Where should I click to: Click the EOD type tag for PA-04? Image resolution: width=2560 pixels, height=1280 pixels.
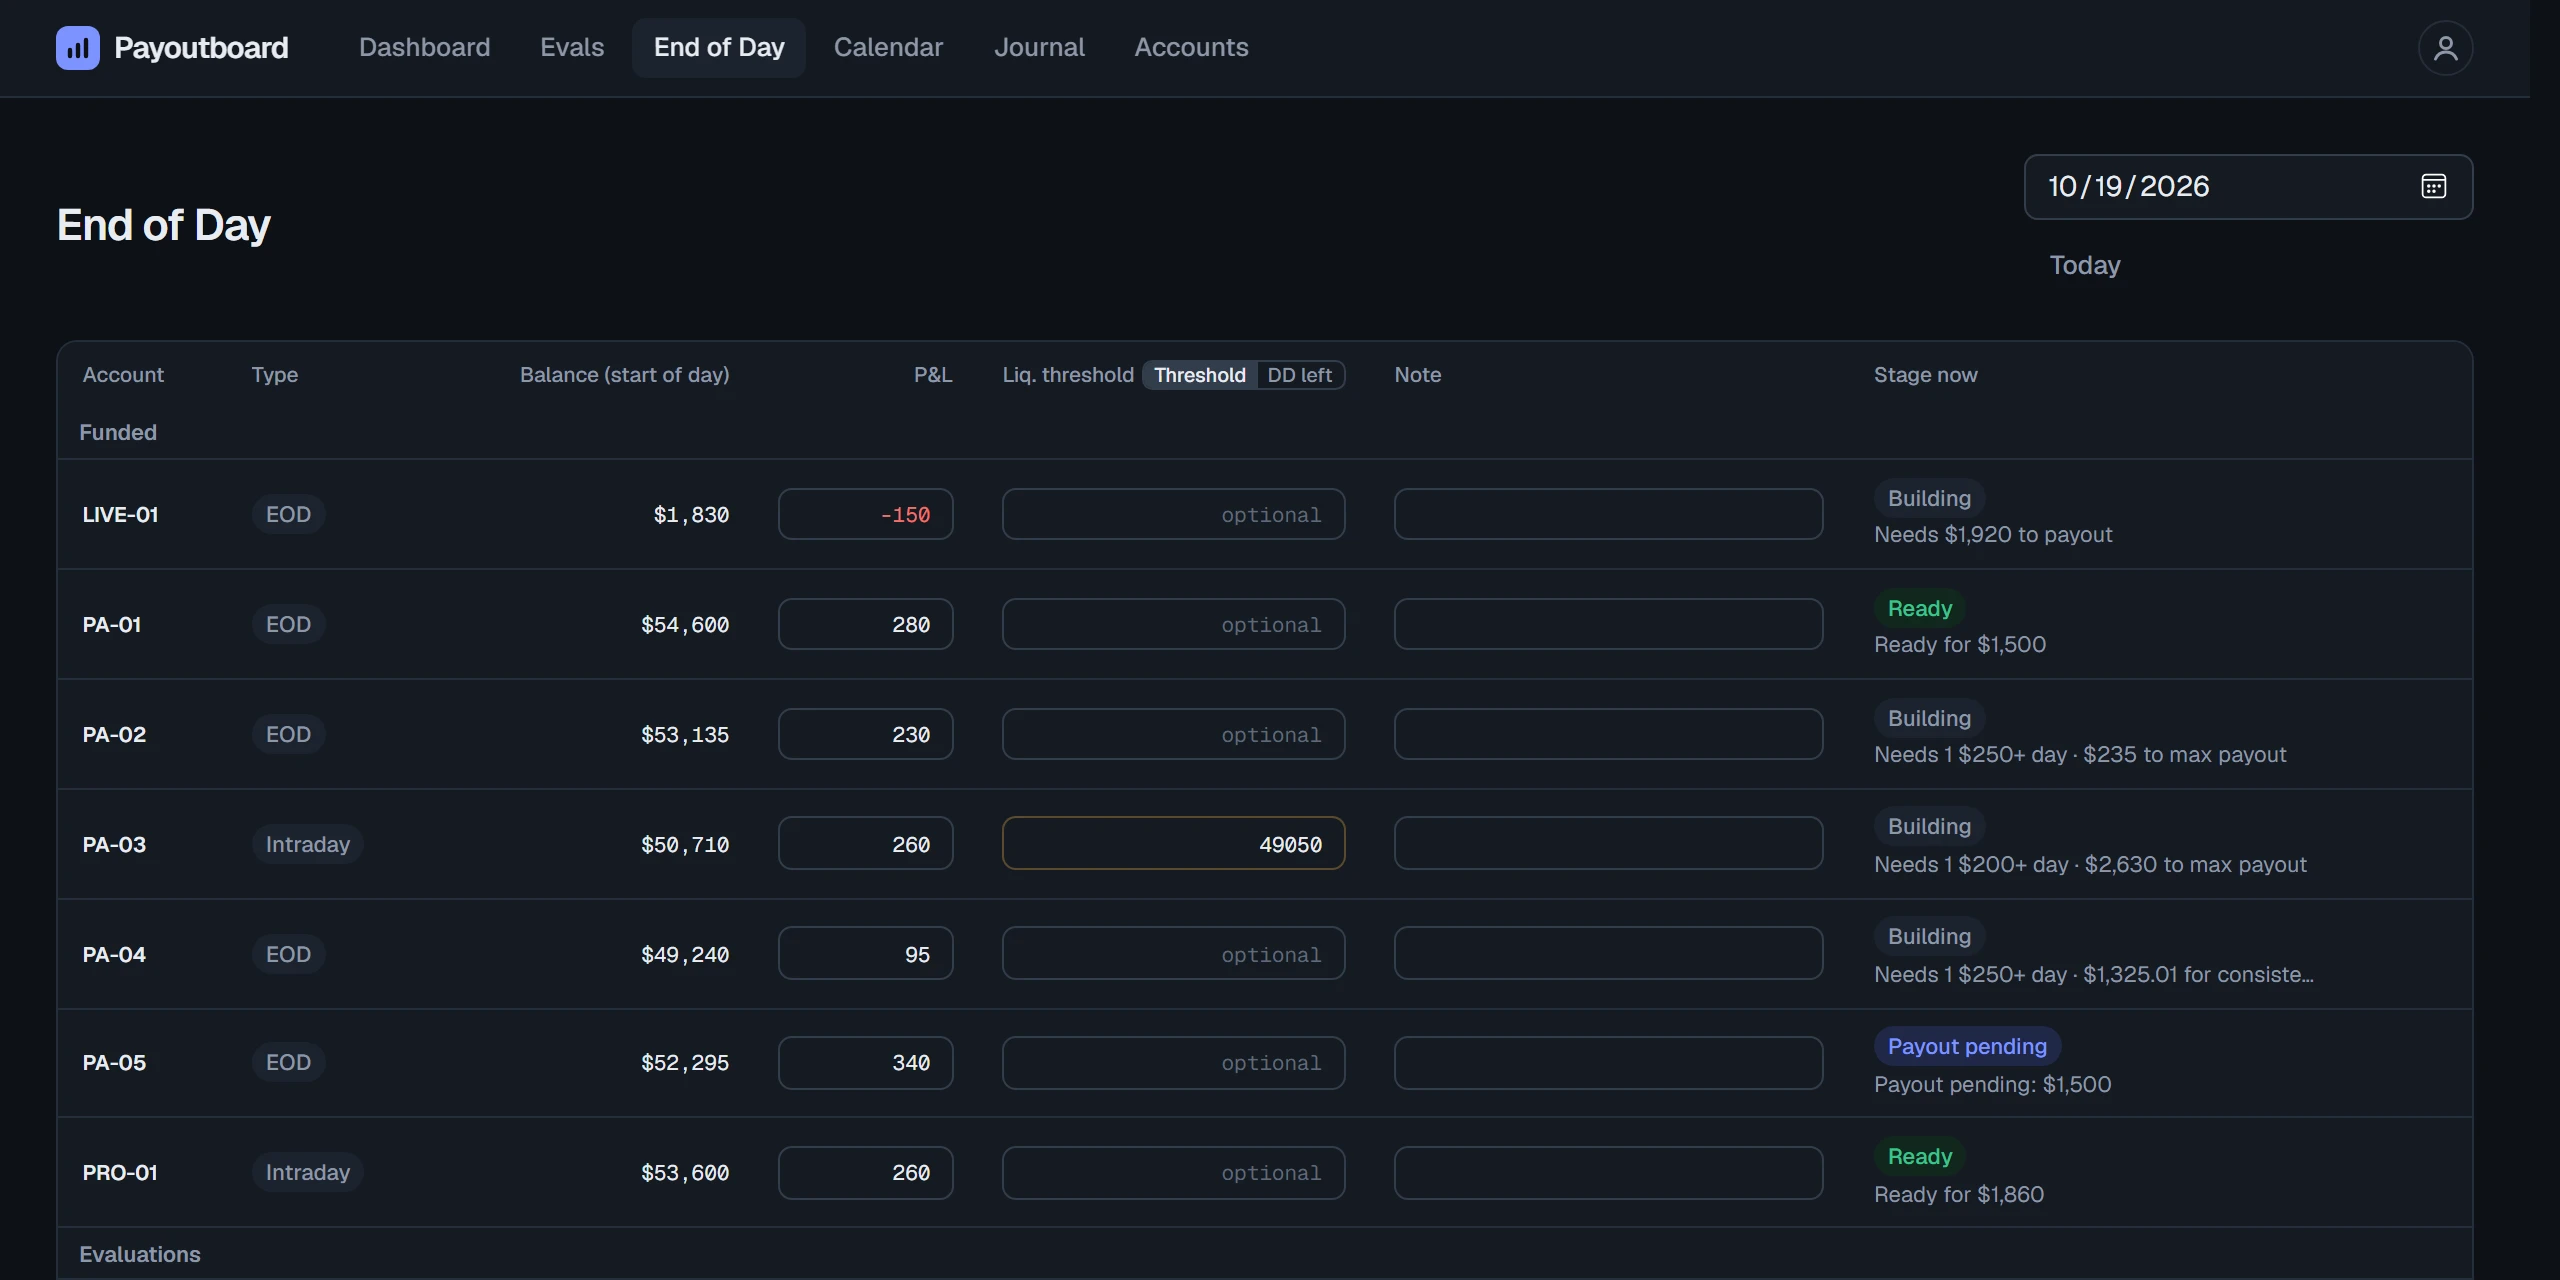(288, 954)
